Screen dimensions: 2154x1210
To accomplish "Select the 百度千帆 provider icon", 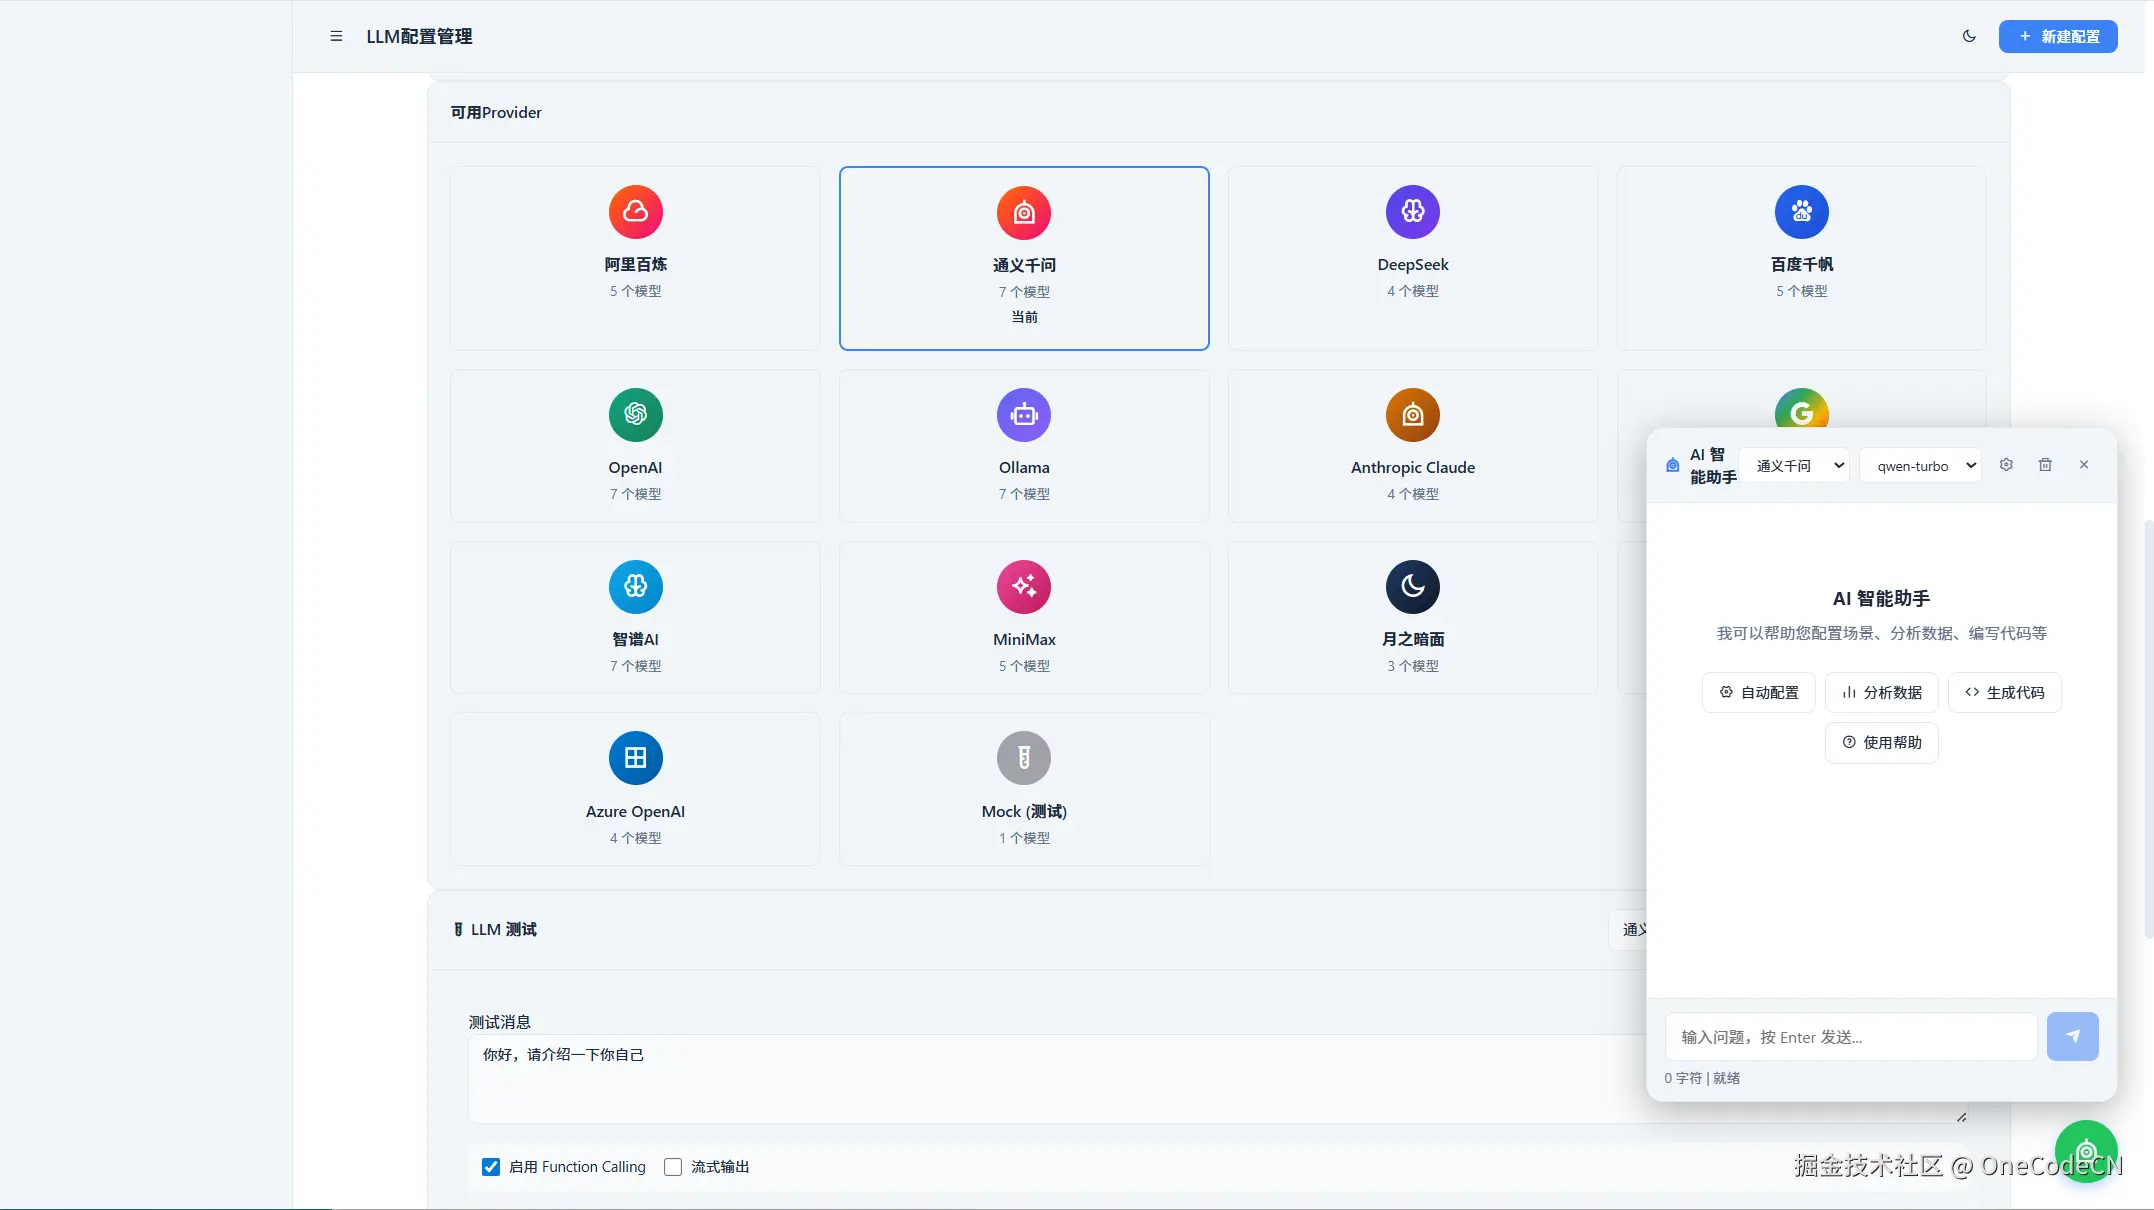I will click(1801, 212).
